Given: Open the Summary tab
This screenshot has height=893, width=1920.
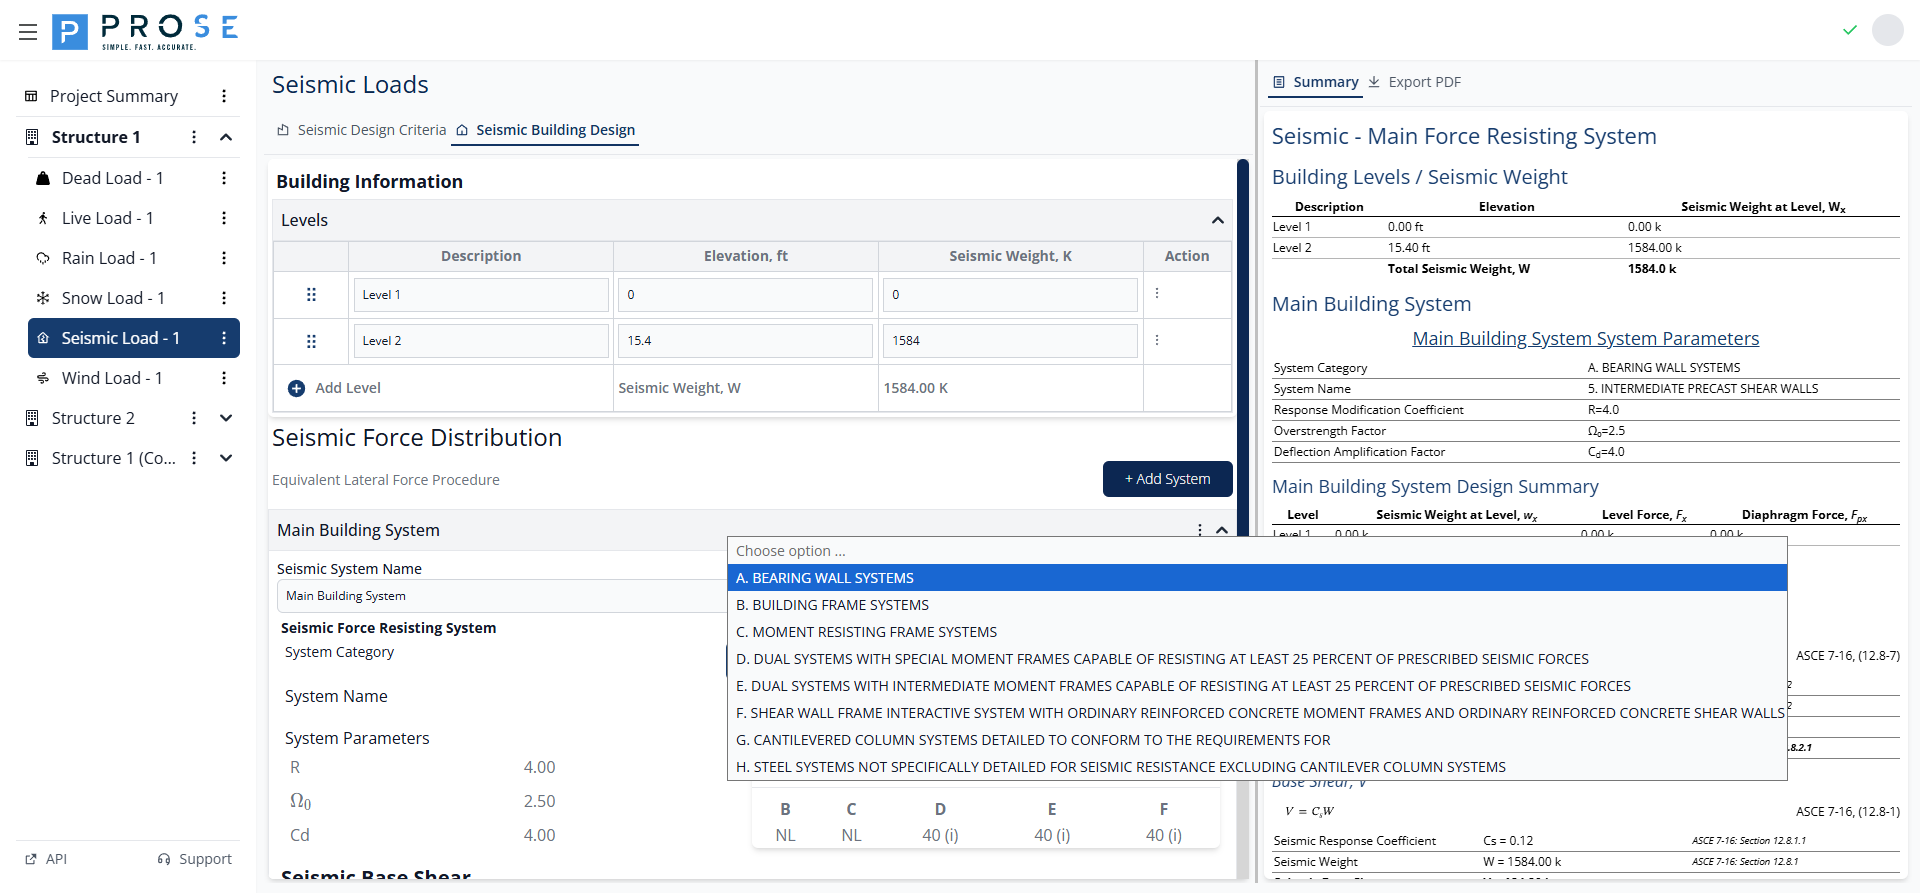Looking at the screenshot, I should coord(1315,82).
